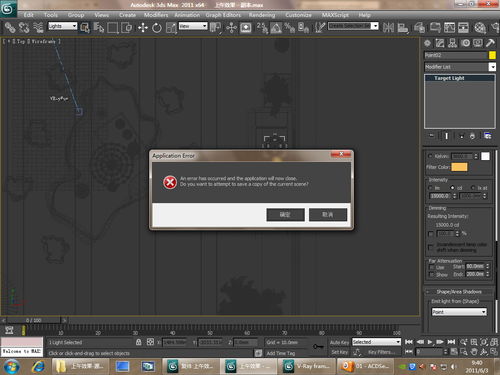Viewport: 500px width, 375px height.
Task: Collapse Shape/Area Shadows rollout
Action: coord(459,292)
